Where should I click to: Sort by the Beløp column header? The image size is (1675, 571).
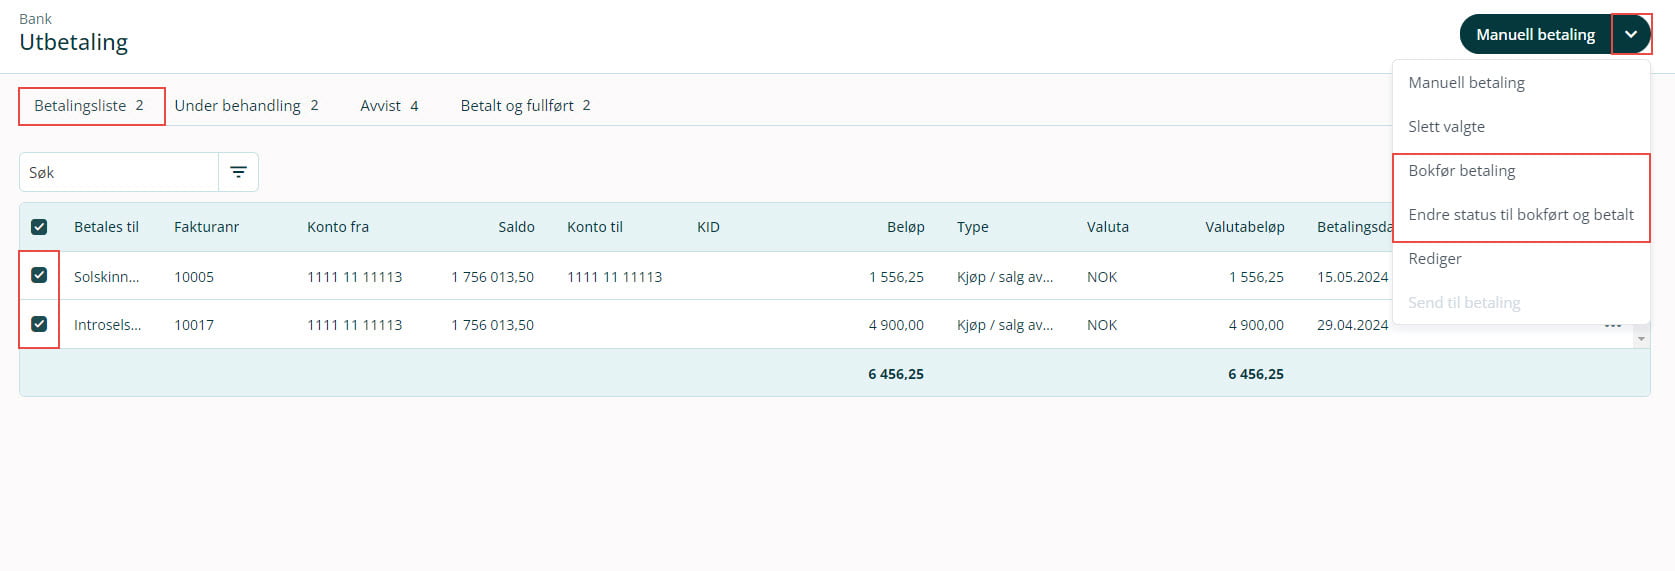(x=905, y=227)
